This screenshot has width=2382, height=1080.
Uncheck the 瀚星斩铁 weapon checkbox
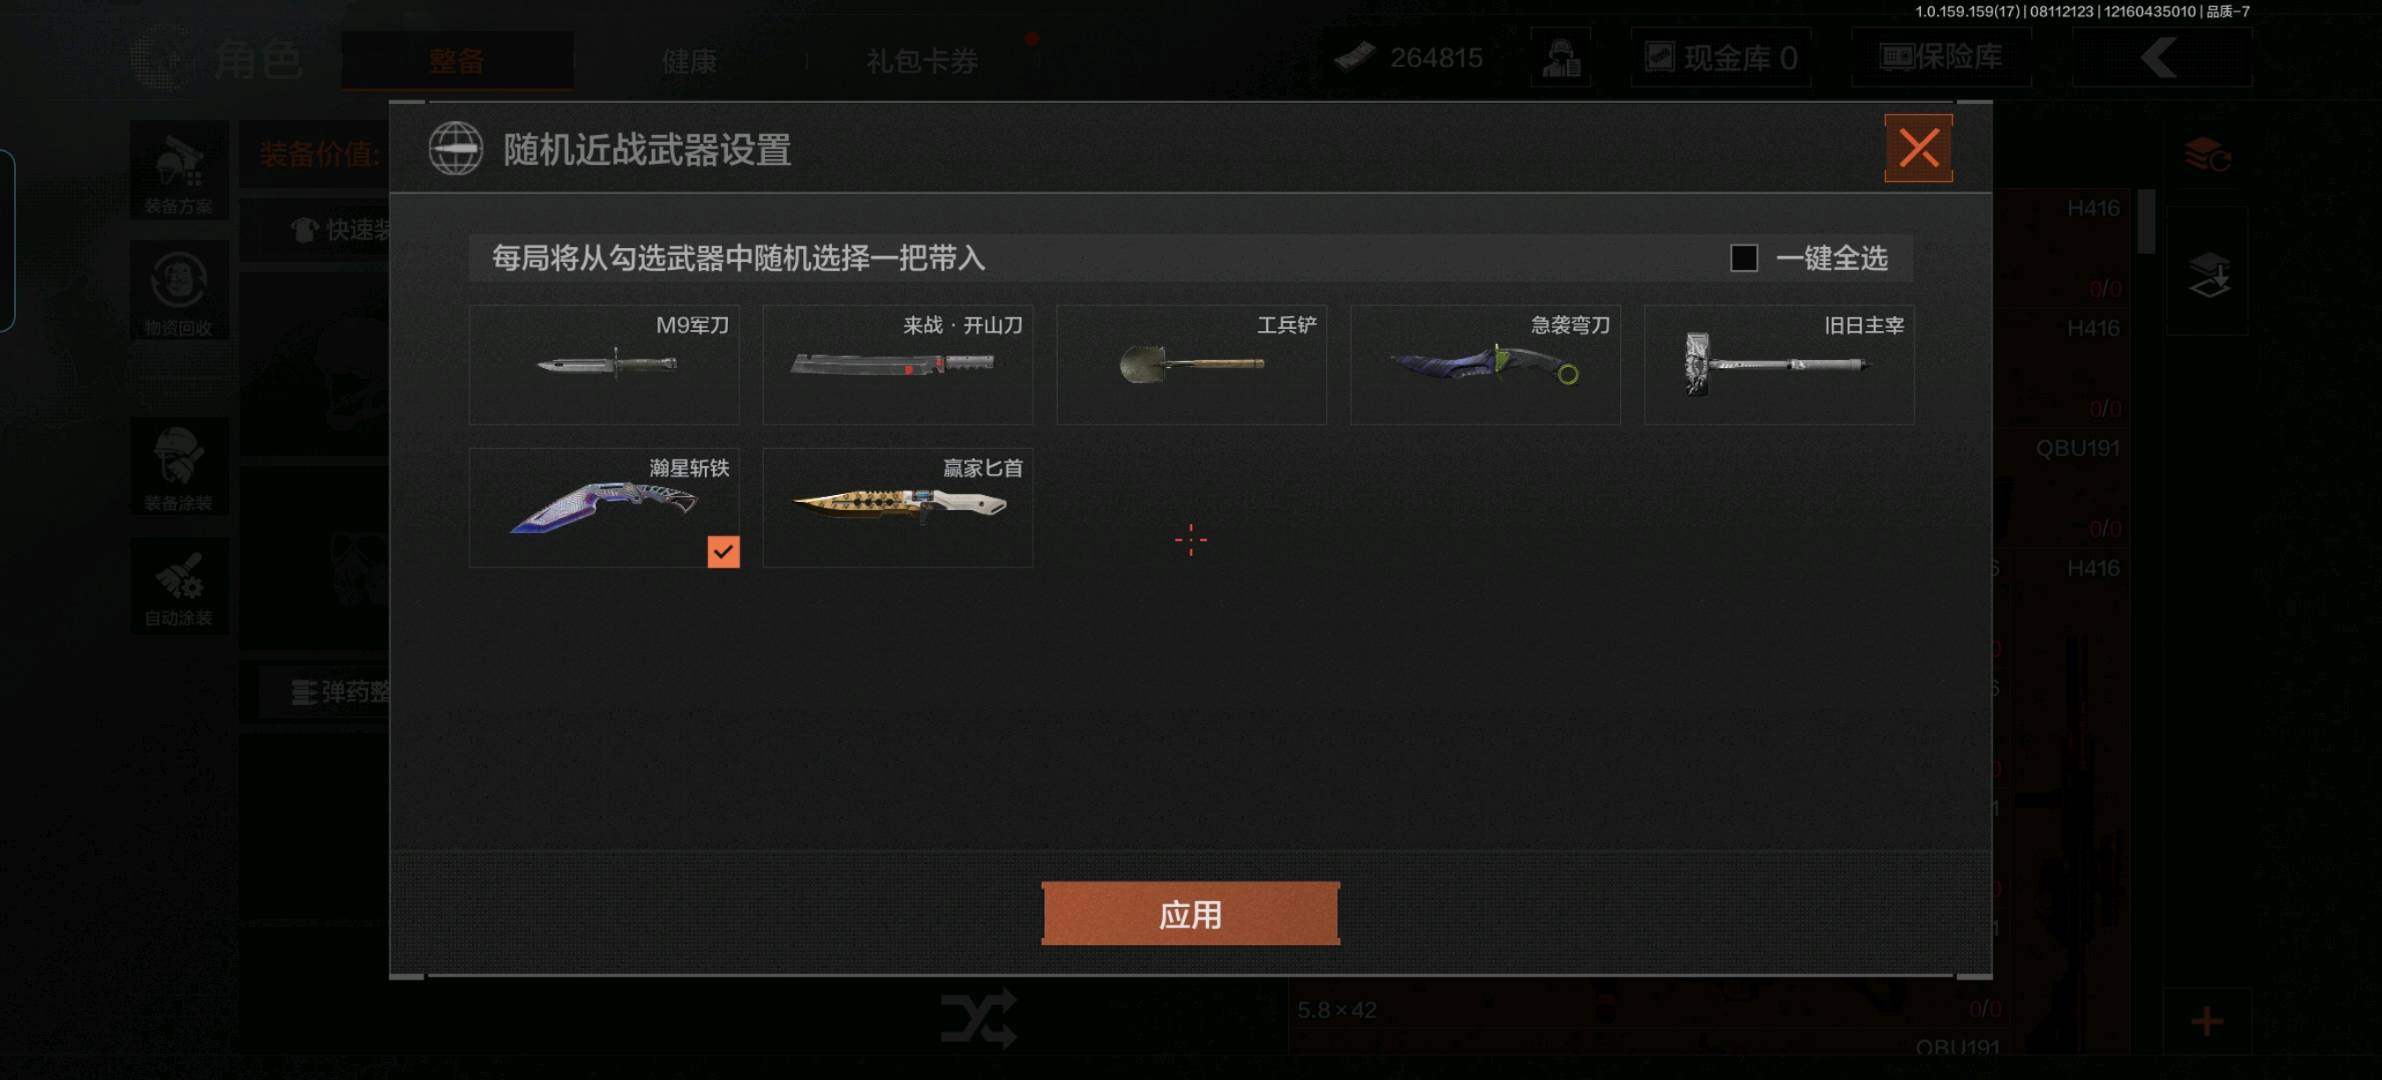tap(723, 551)
